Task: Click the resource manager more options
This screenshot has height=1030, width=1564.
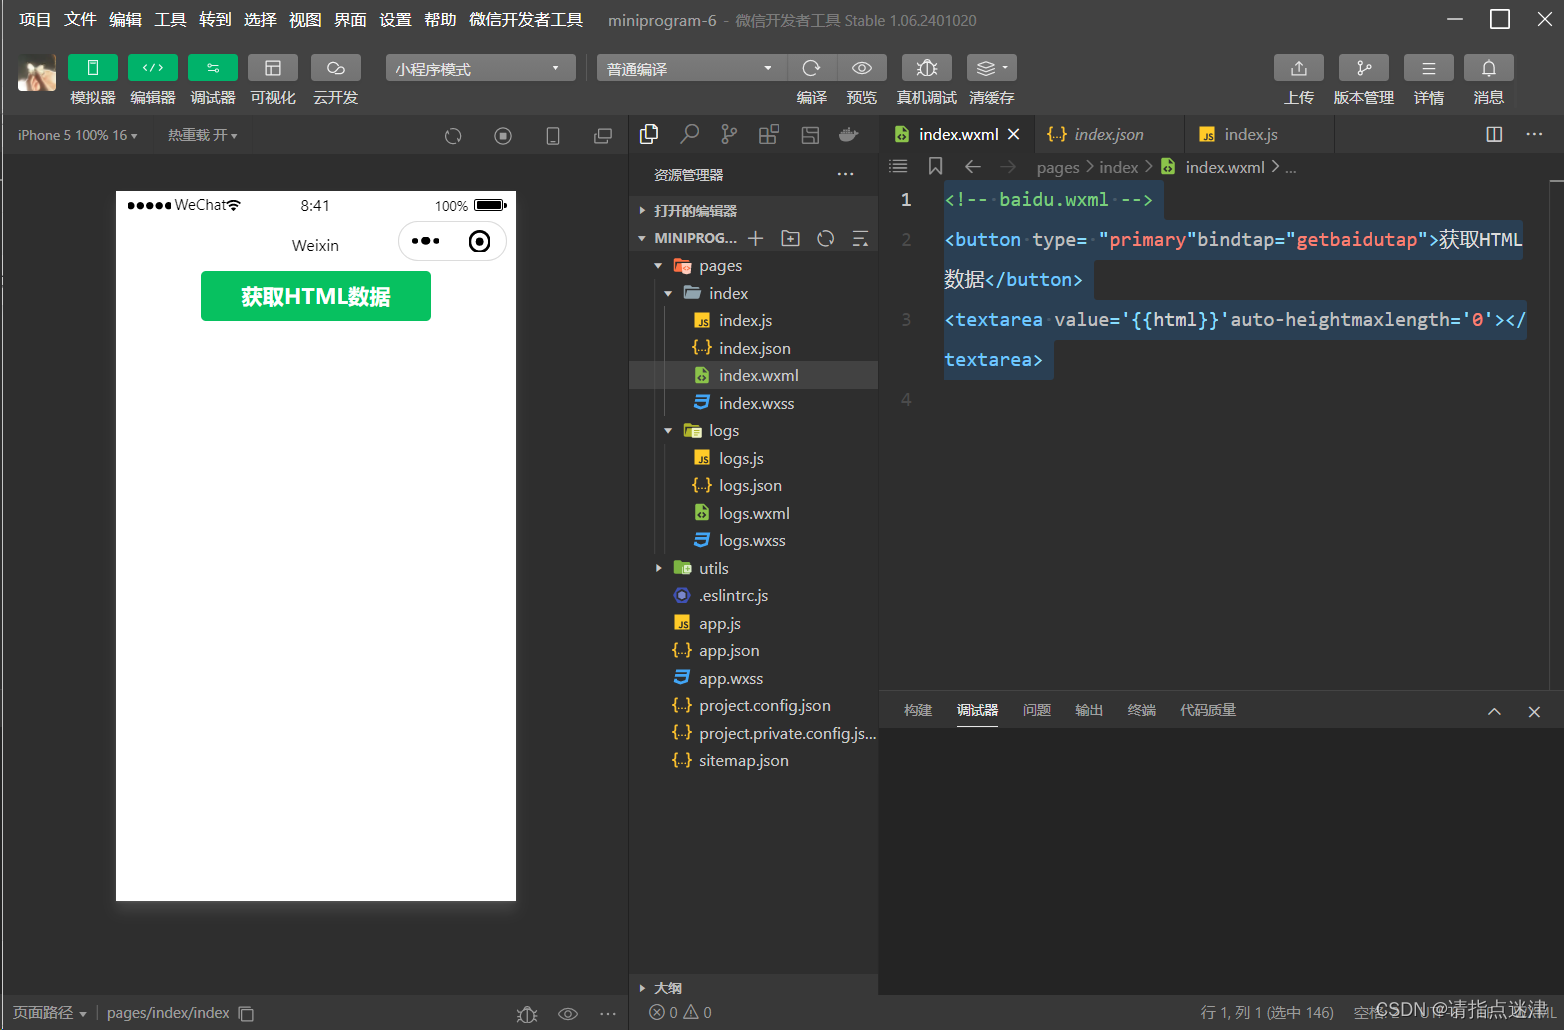Action: 846,174
